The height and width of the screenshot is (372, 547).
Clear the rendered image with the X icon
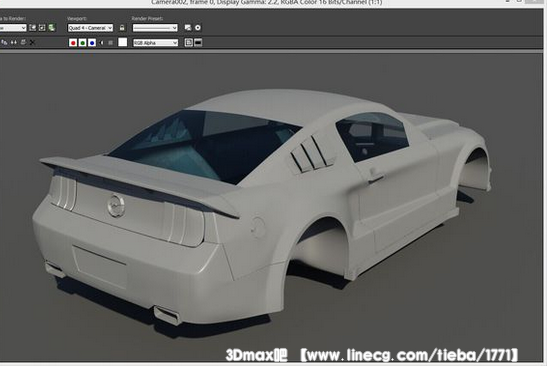(x=32, y=43)
